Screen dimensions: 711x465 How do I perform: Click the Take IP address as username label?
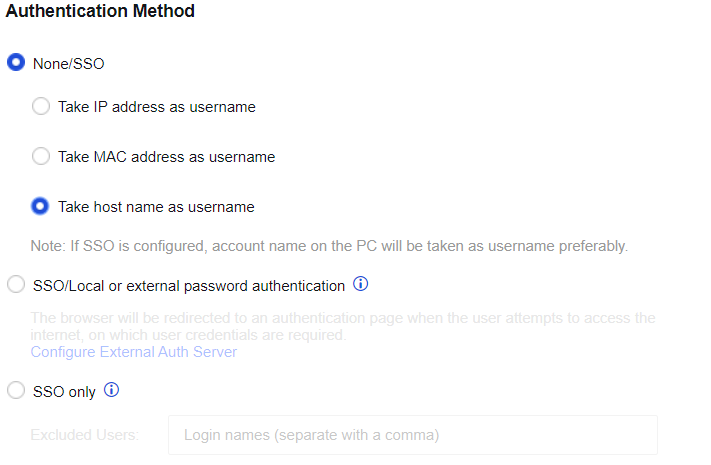(x=157, y=107)
